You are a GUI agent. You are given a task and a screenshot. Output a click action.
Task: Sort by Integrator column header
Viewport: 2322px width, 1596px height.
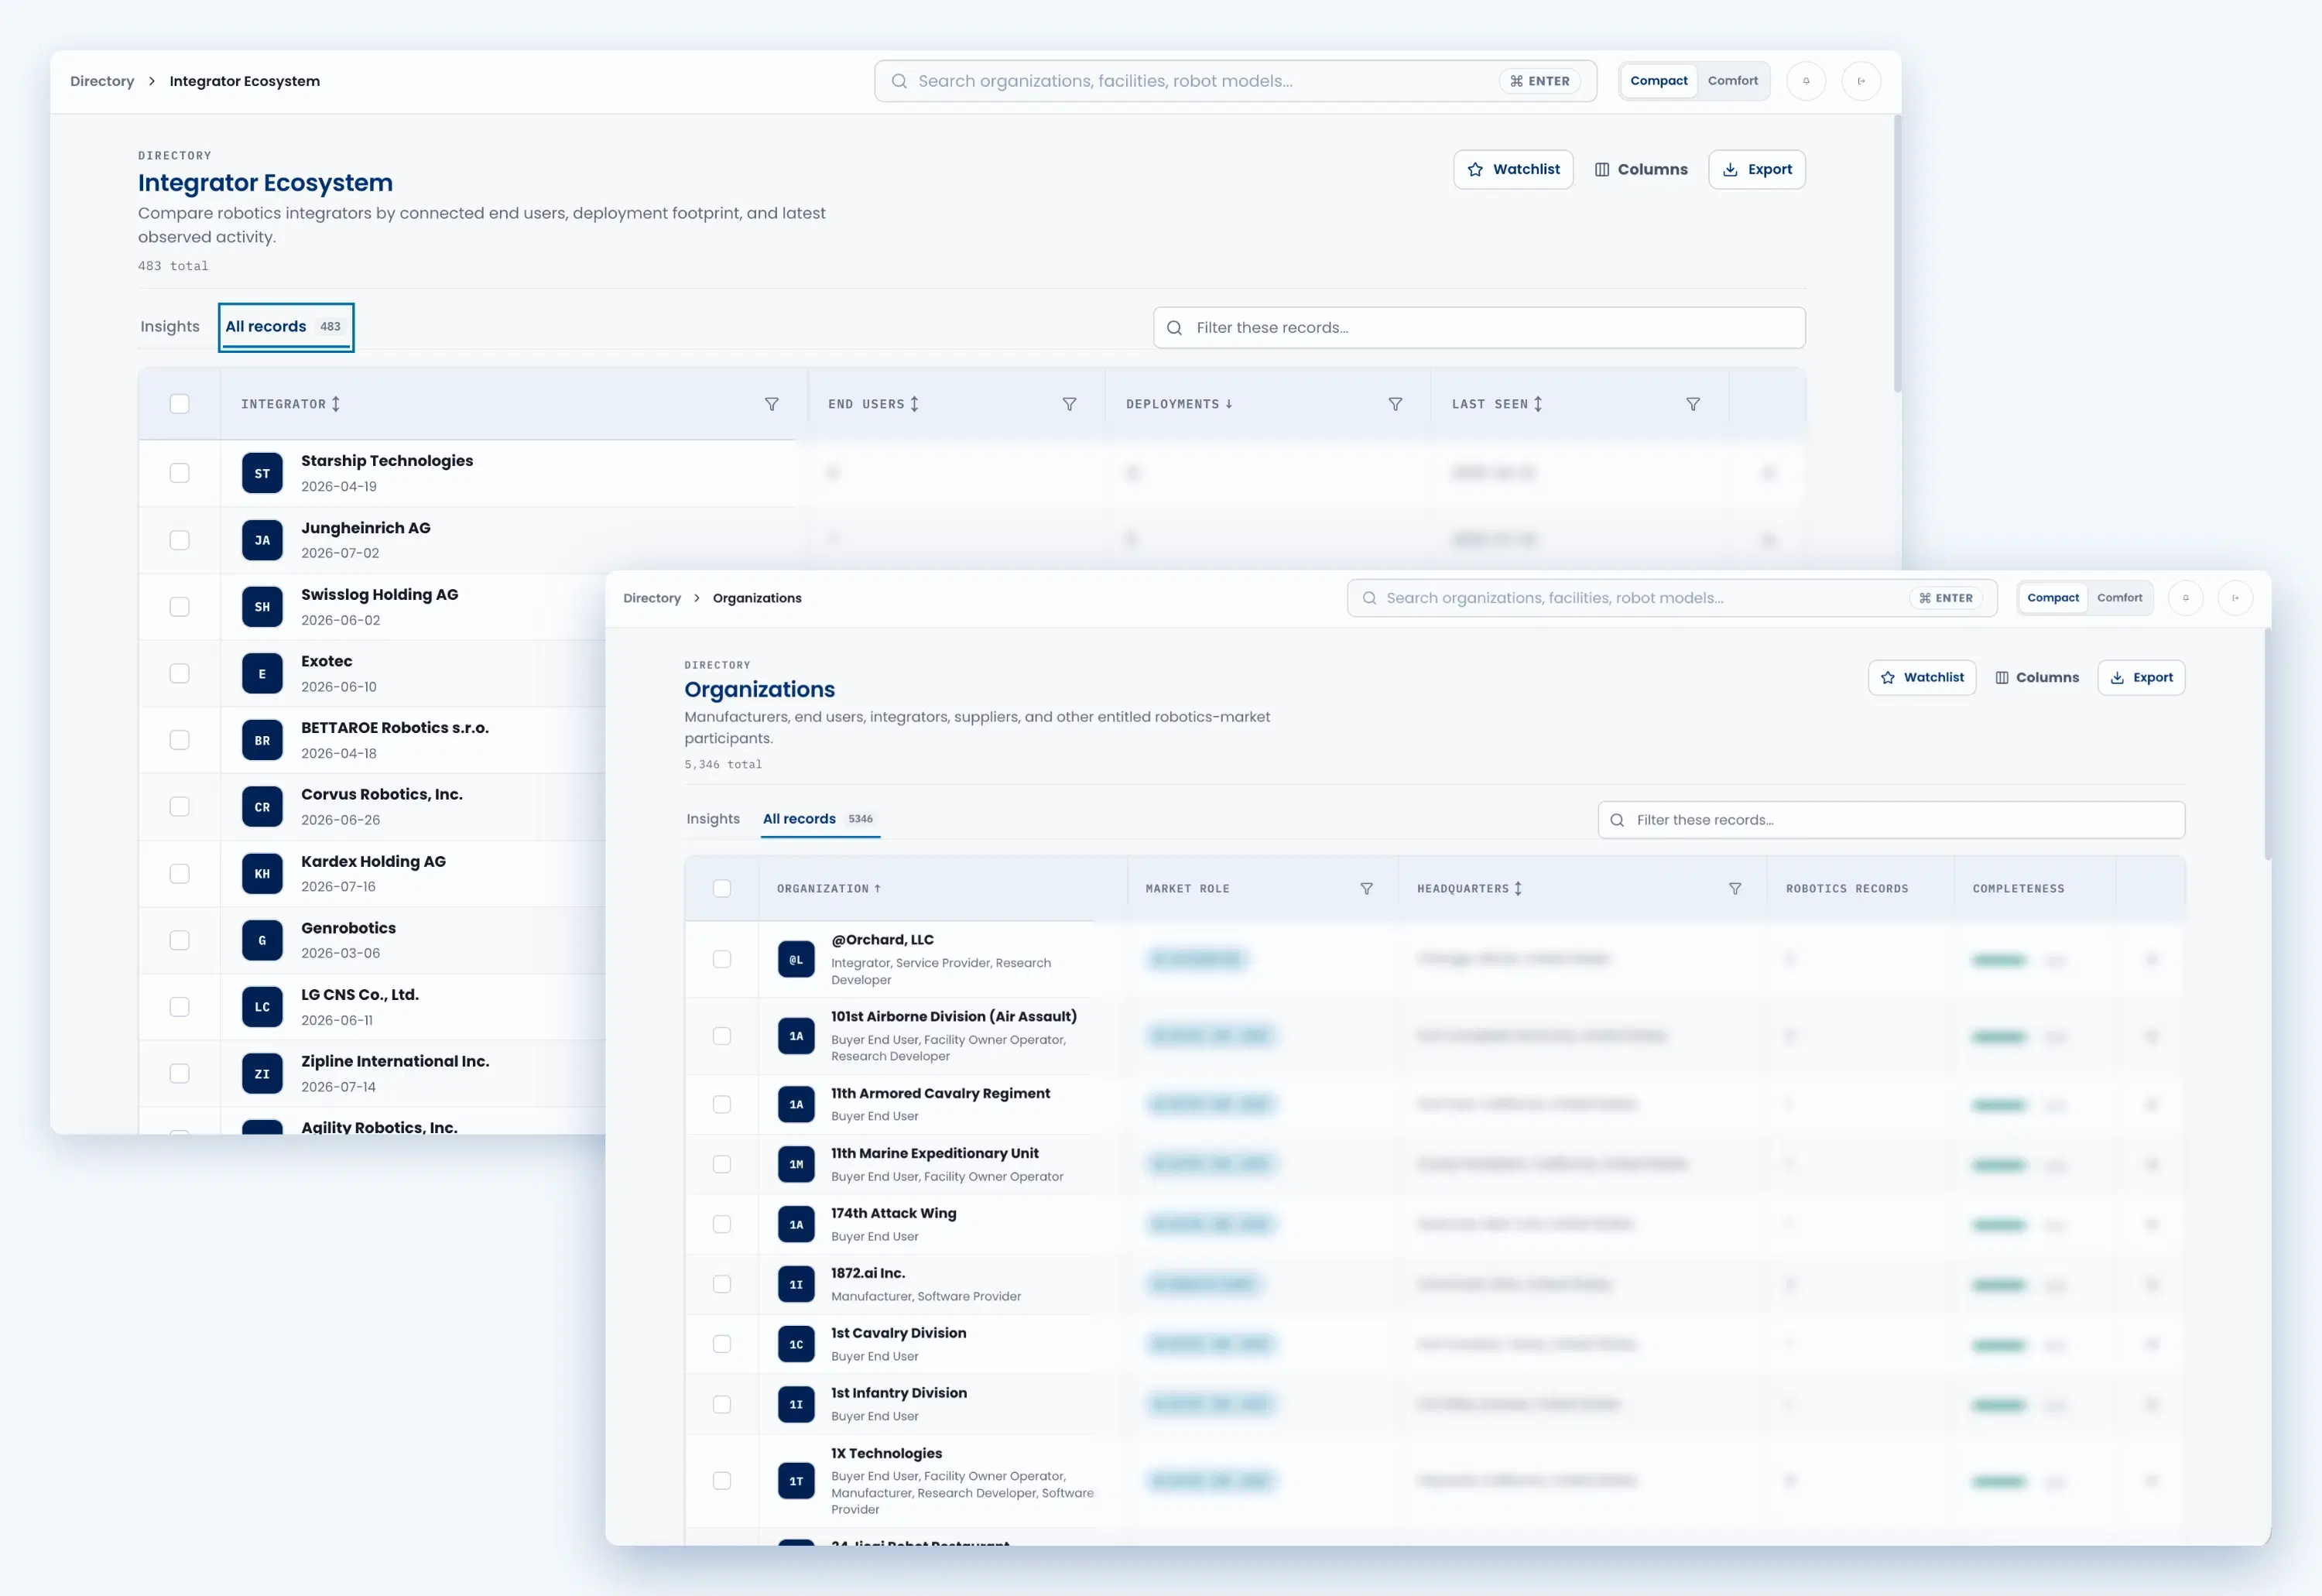tap(291, 404)
